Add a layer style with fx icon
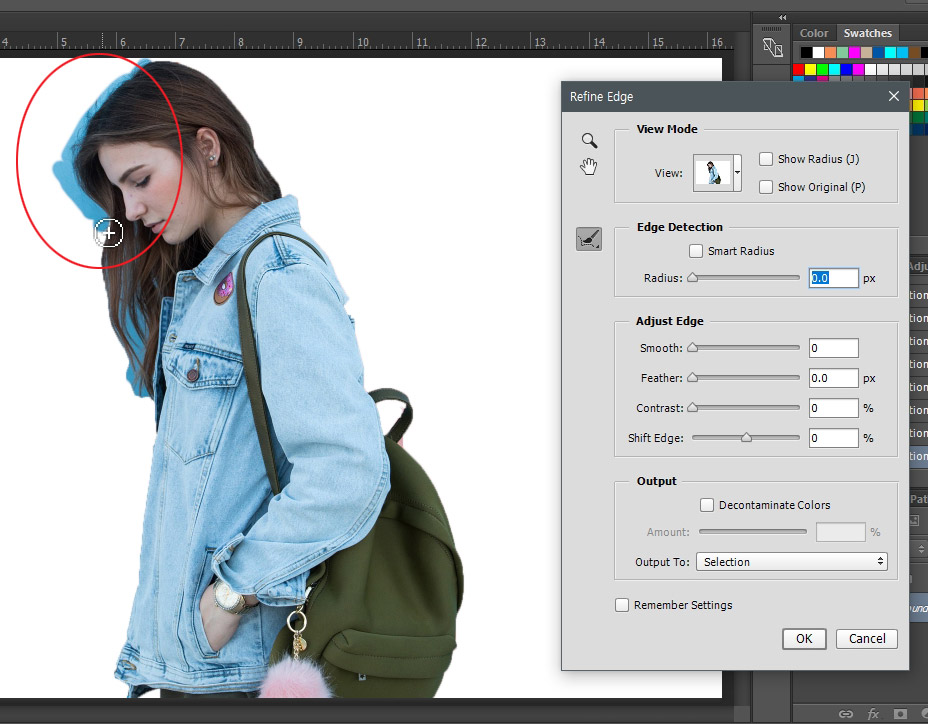Screen dimensions: 928x724 click(873, 714)
